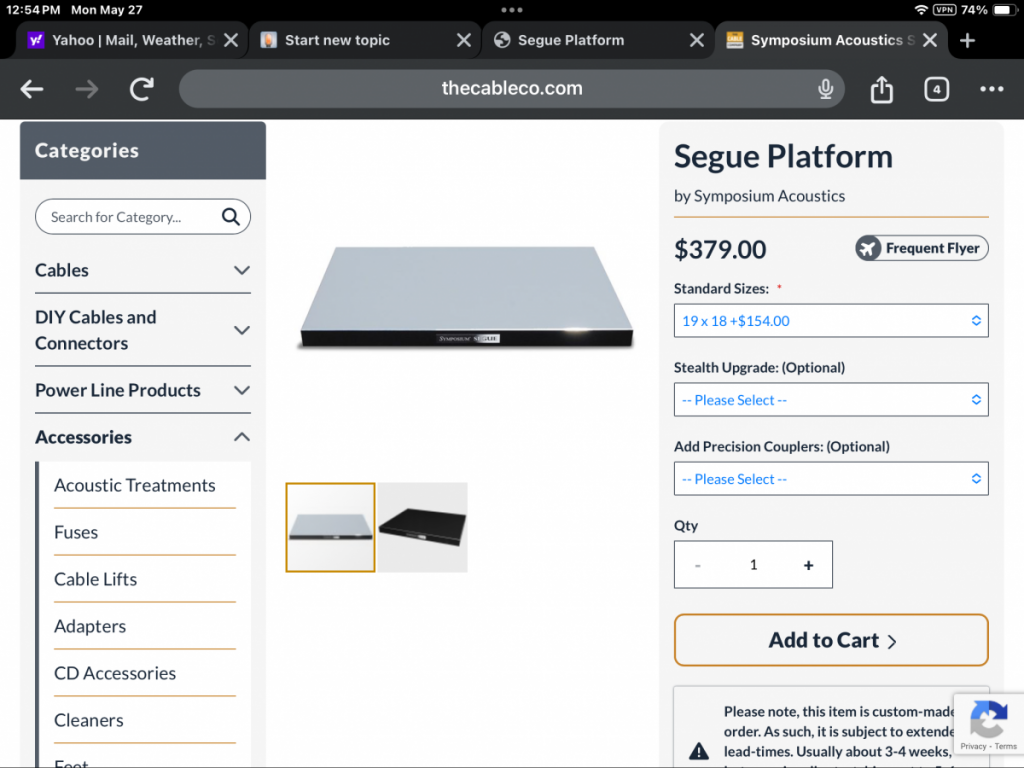Viewport: 1024px width, 768px height.
Task: Show all open tabs counter
Action: 936,89
